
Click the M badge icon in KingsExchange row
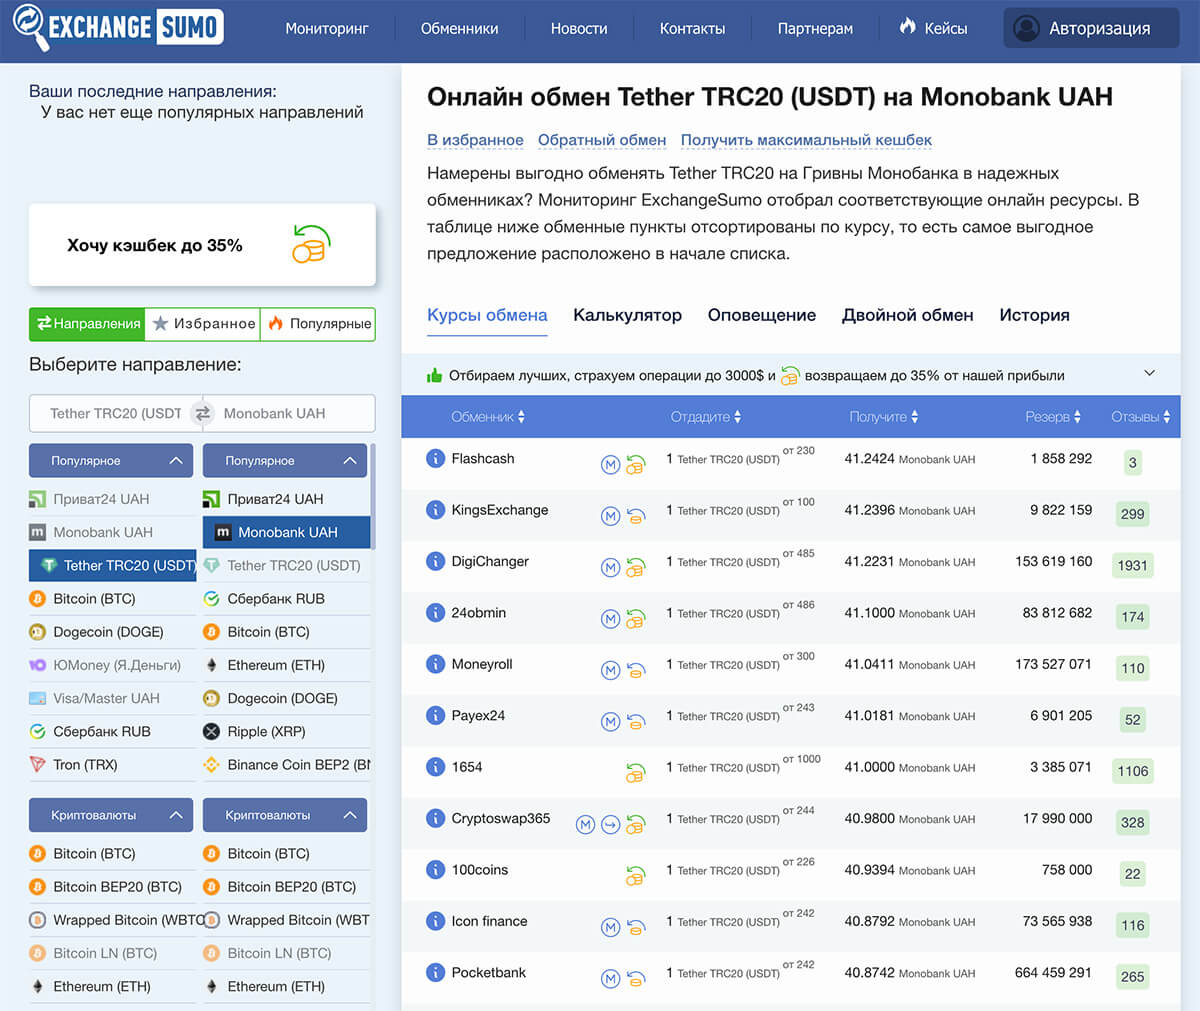coord(610,516)
